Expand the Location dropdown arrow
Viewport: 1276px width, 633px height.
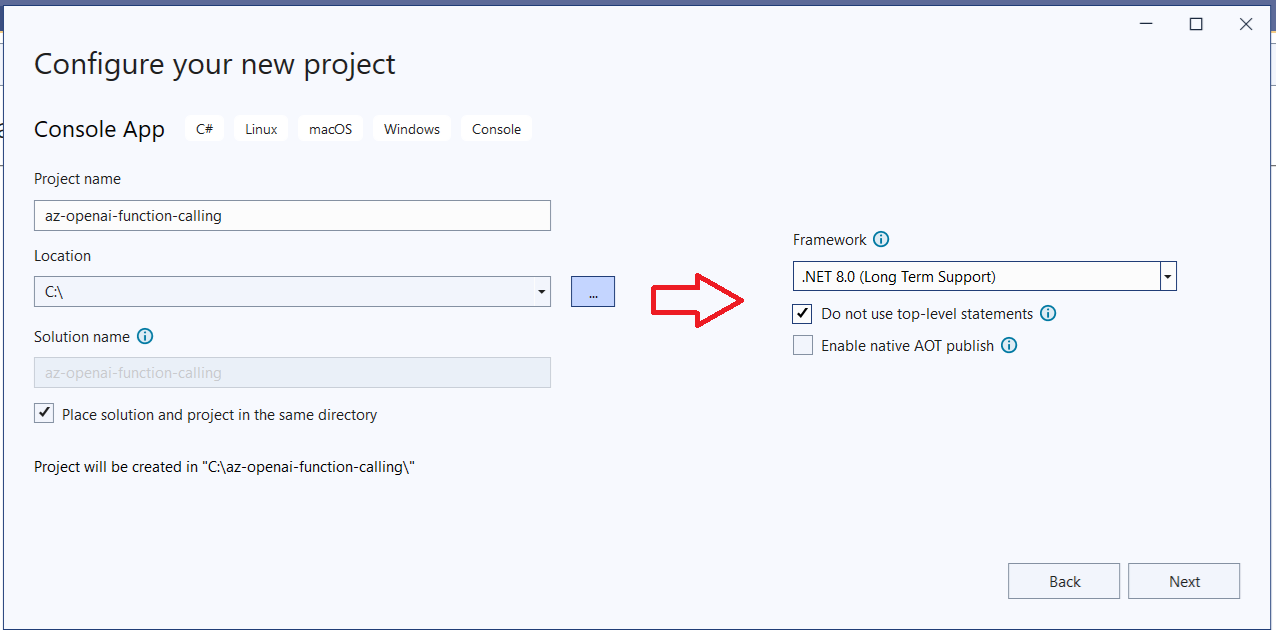(541, 292)
